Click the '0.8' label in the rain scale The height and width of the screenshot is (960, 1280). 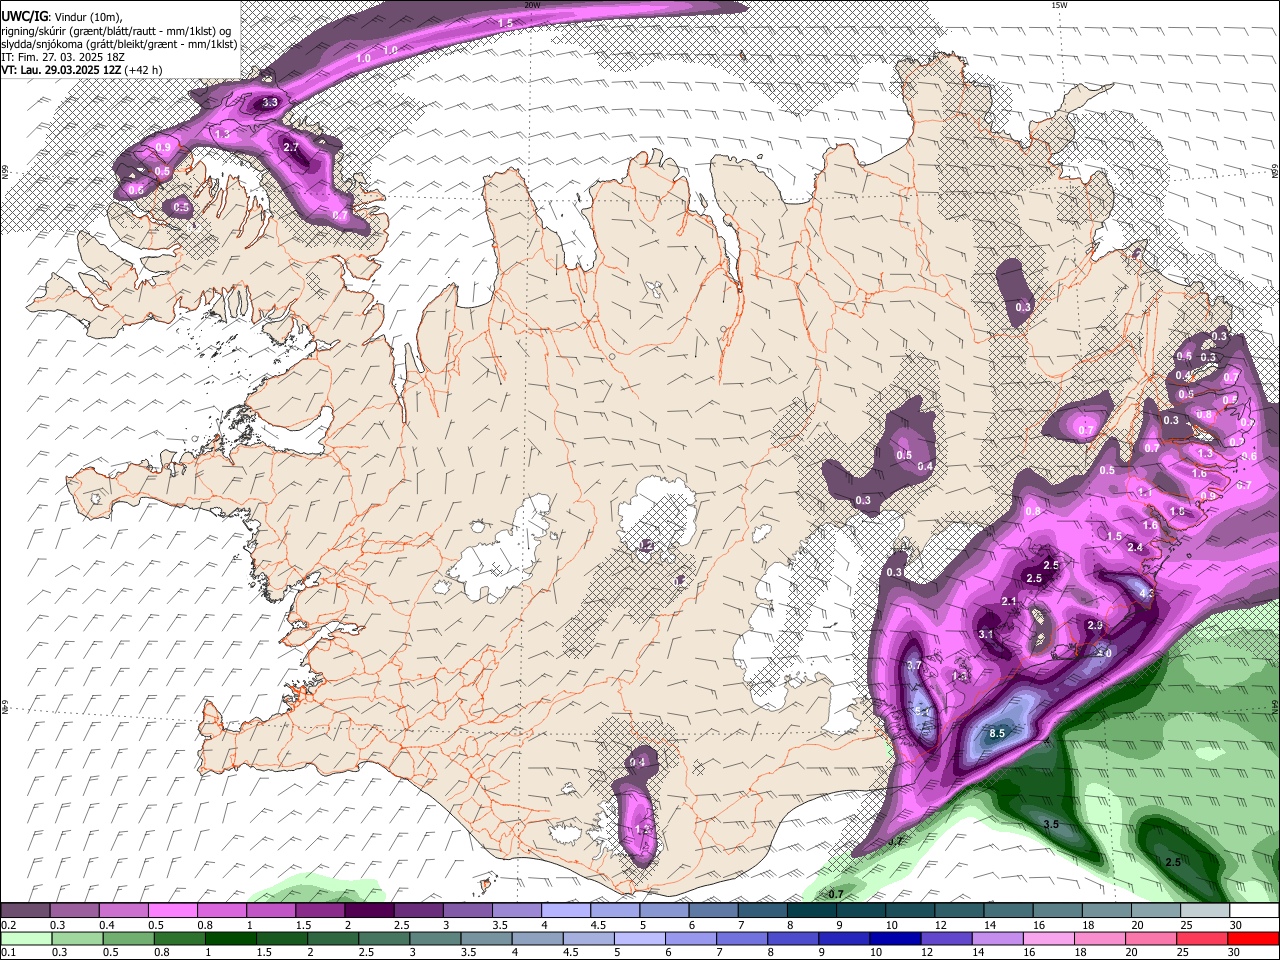click(x=161, y=952)
